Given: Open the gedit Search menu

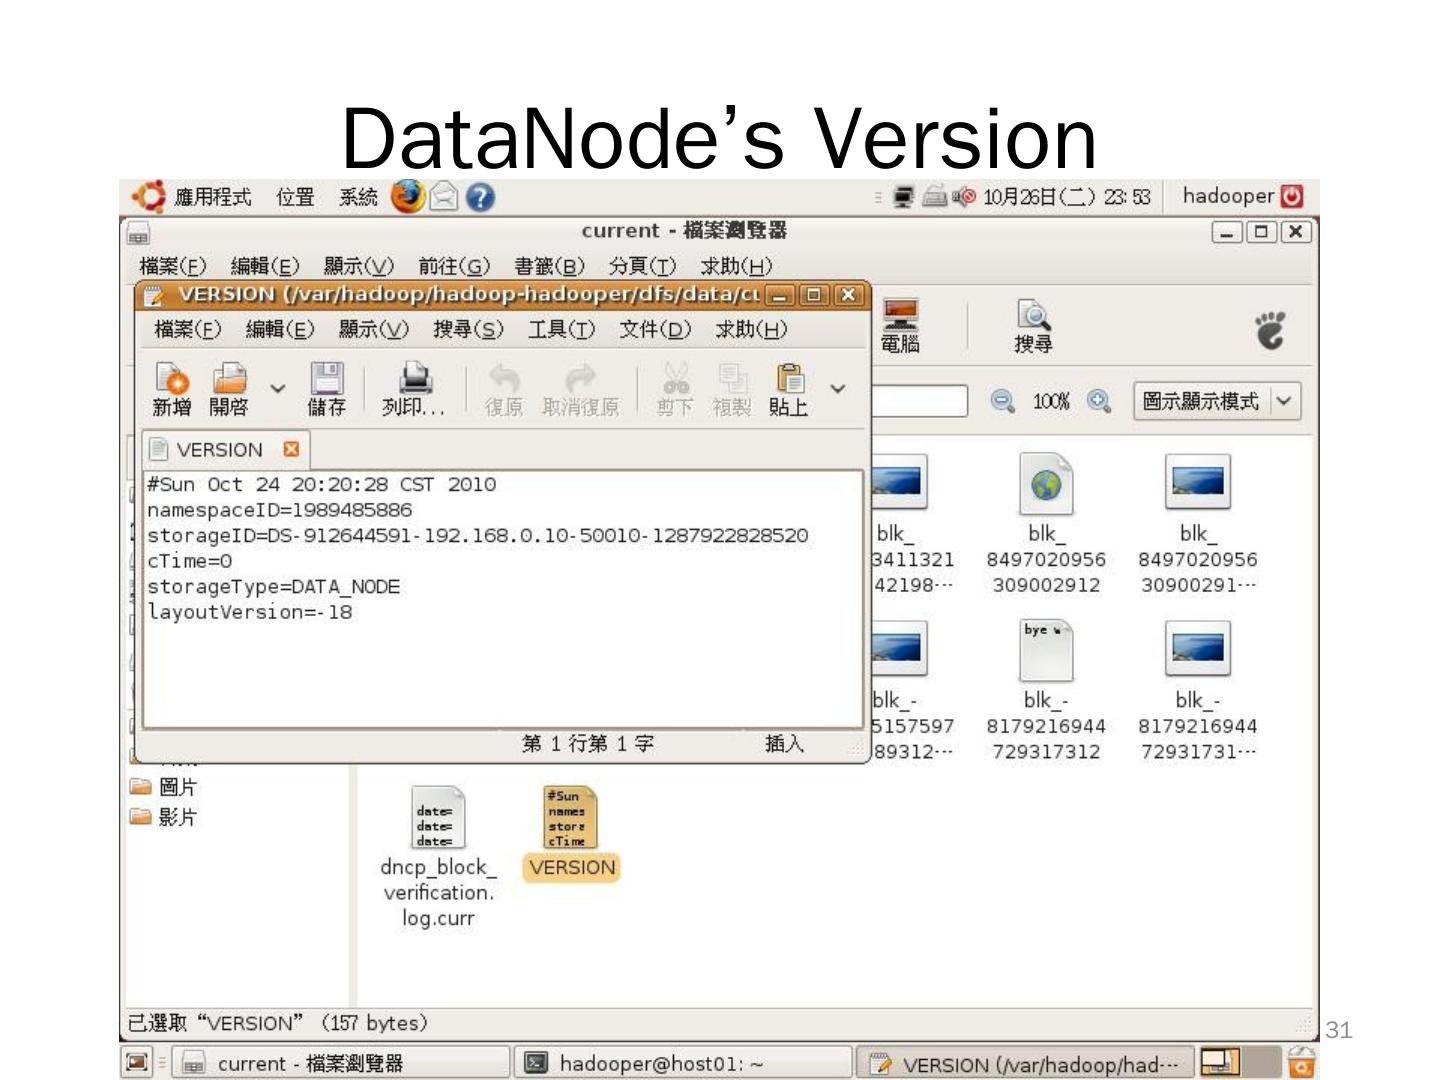Looking at the screenshot, I should pyautogui.click(x=468, y=329).
